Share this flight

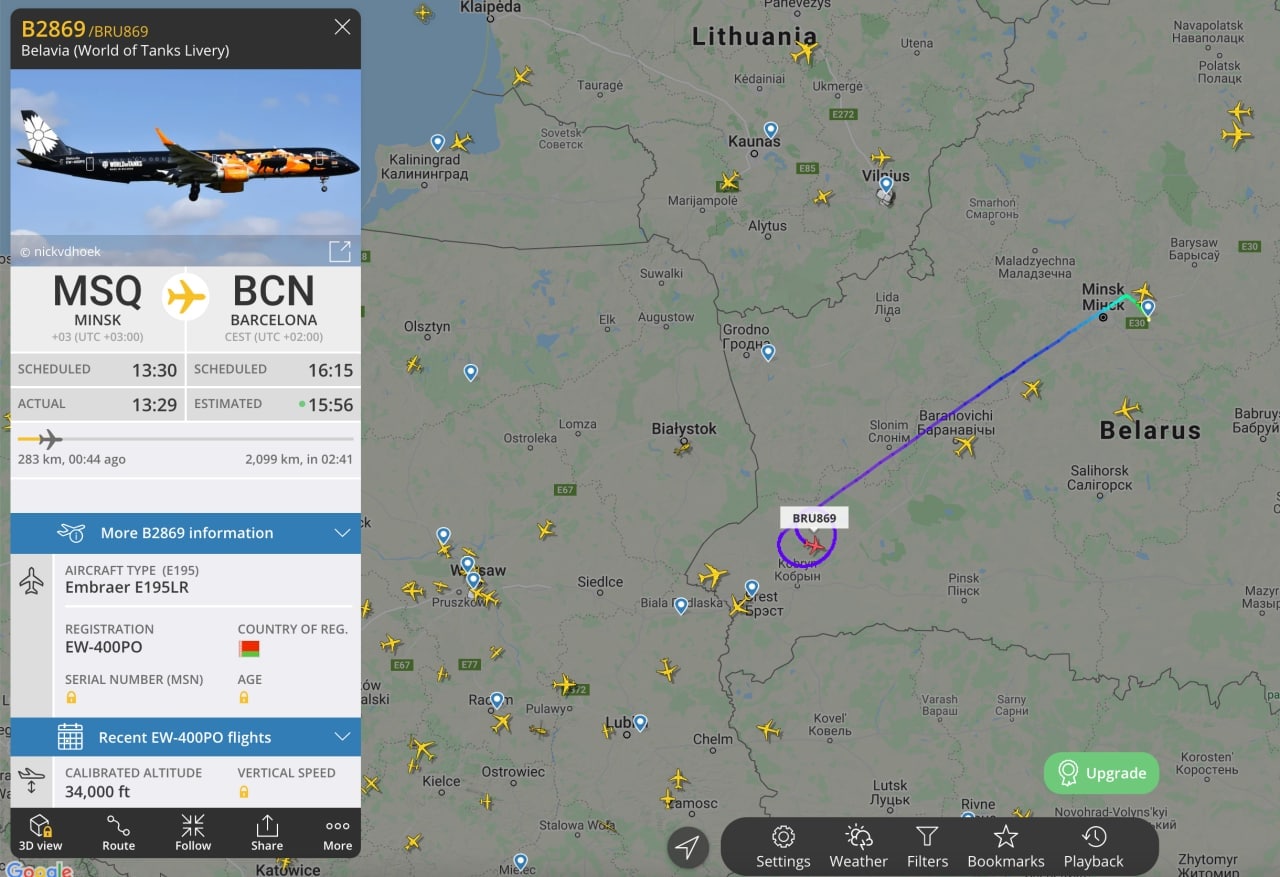267,832
